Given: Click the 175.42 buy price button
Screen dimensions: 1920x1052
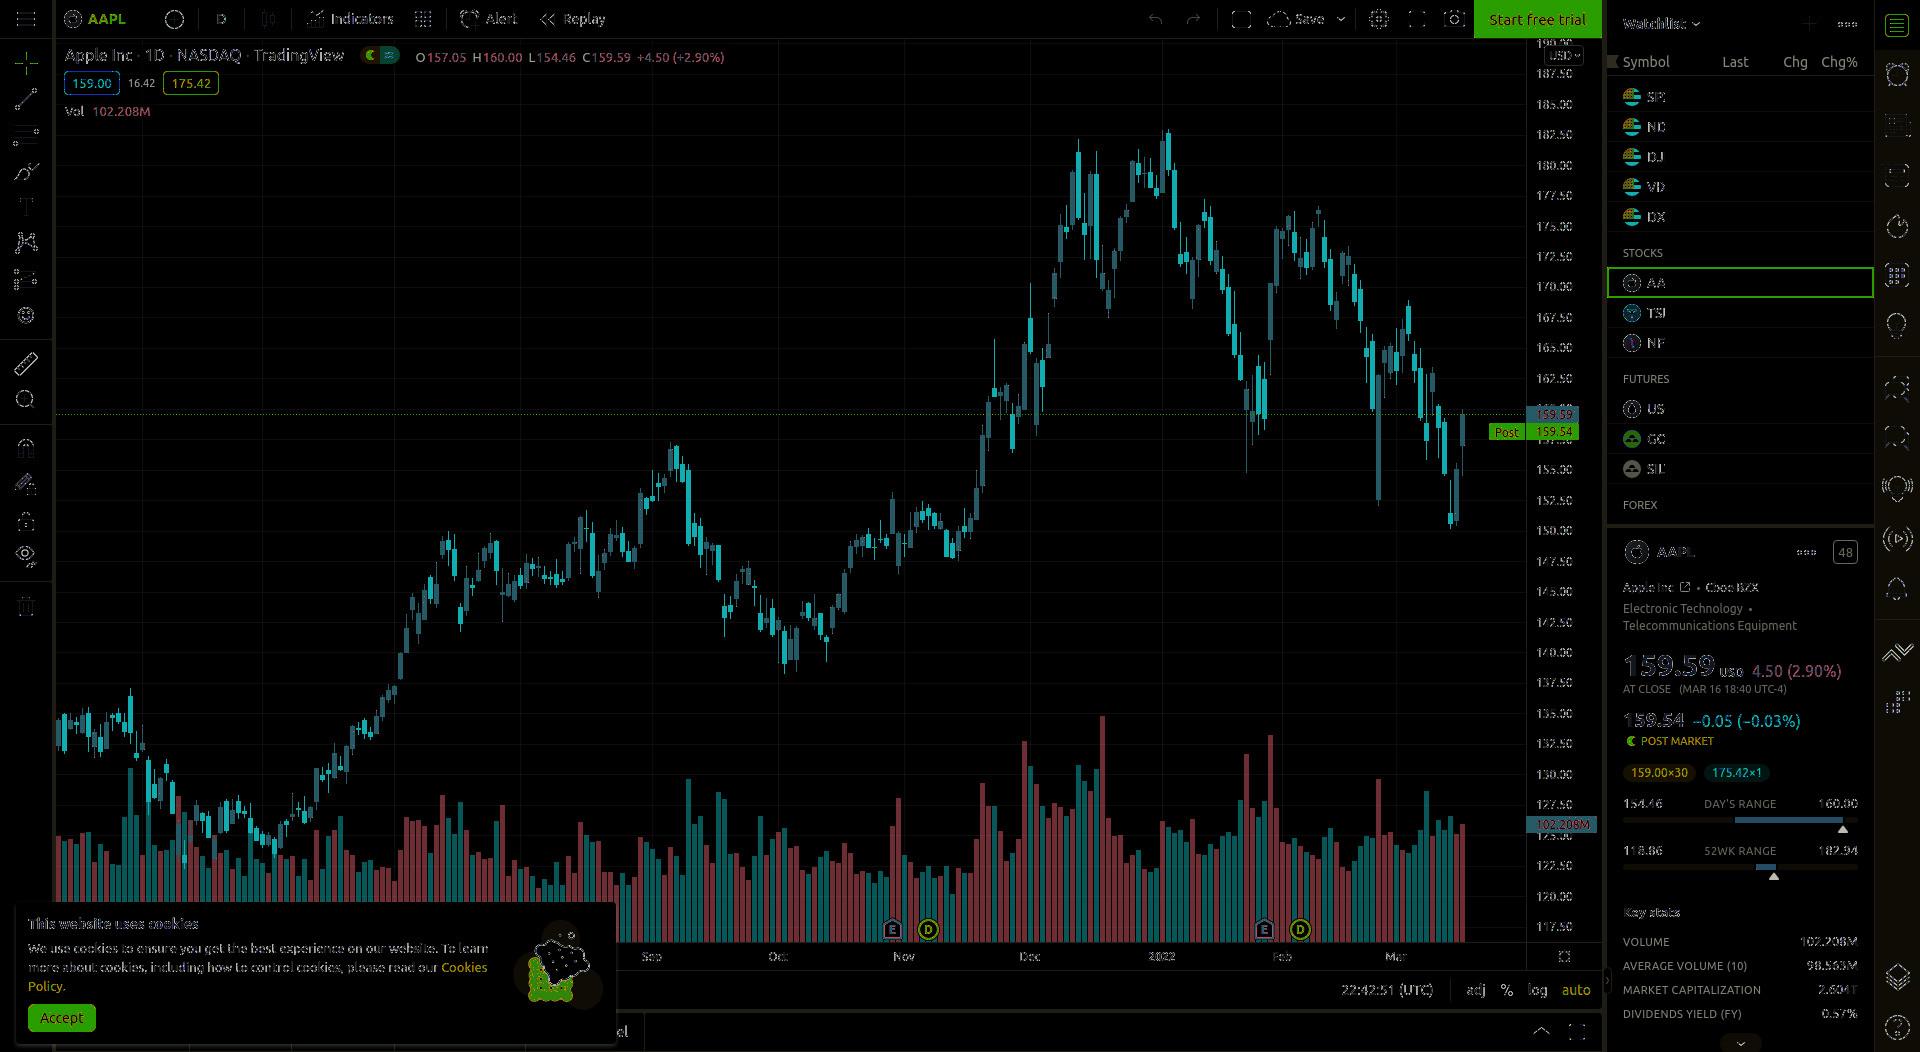Looking at the screenshot, I should pos(191,83).
